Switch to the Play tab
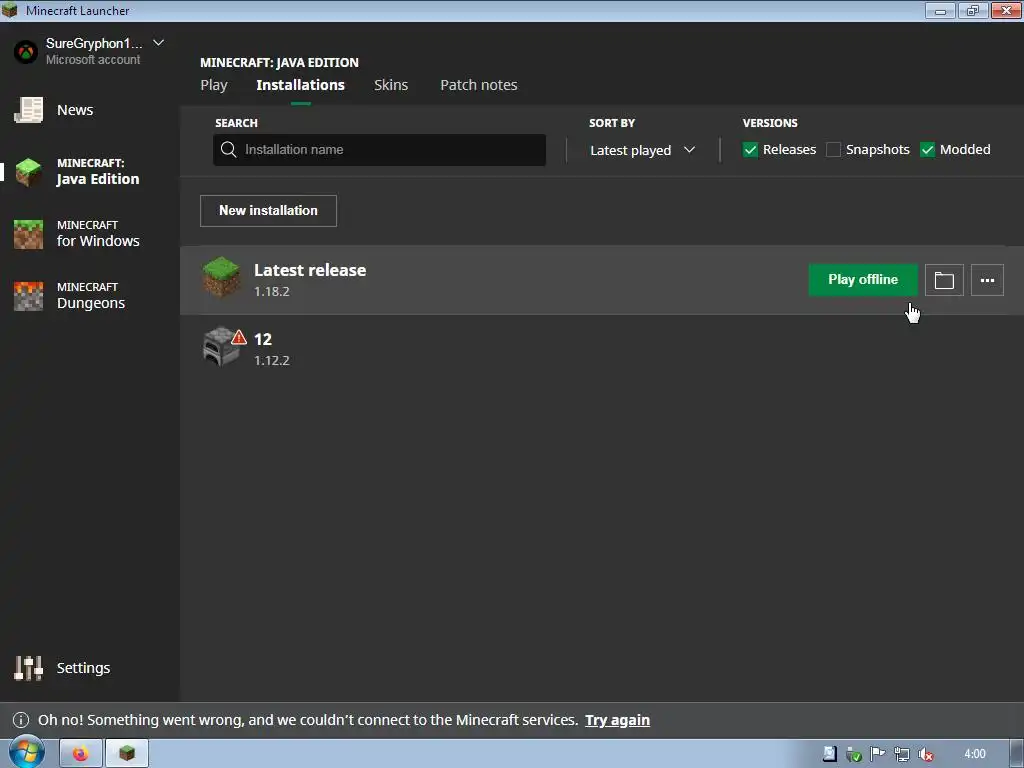This screenshot has width=1024, height=768. (x=214, y=85)
